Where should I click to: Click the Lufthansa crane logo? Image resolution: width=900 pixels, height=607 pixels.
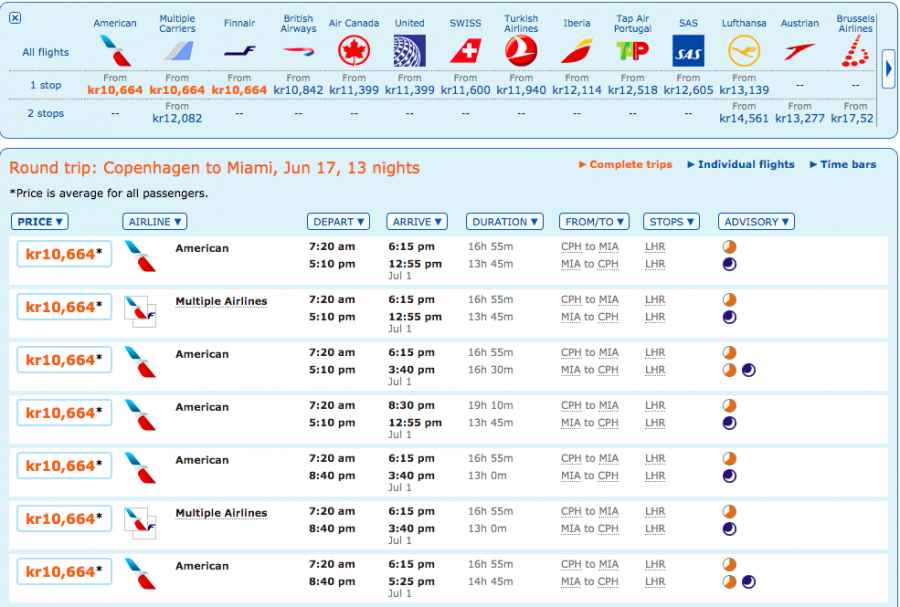pos(744,50)
